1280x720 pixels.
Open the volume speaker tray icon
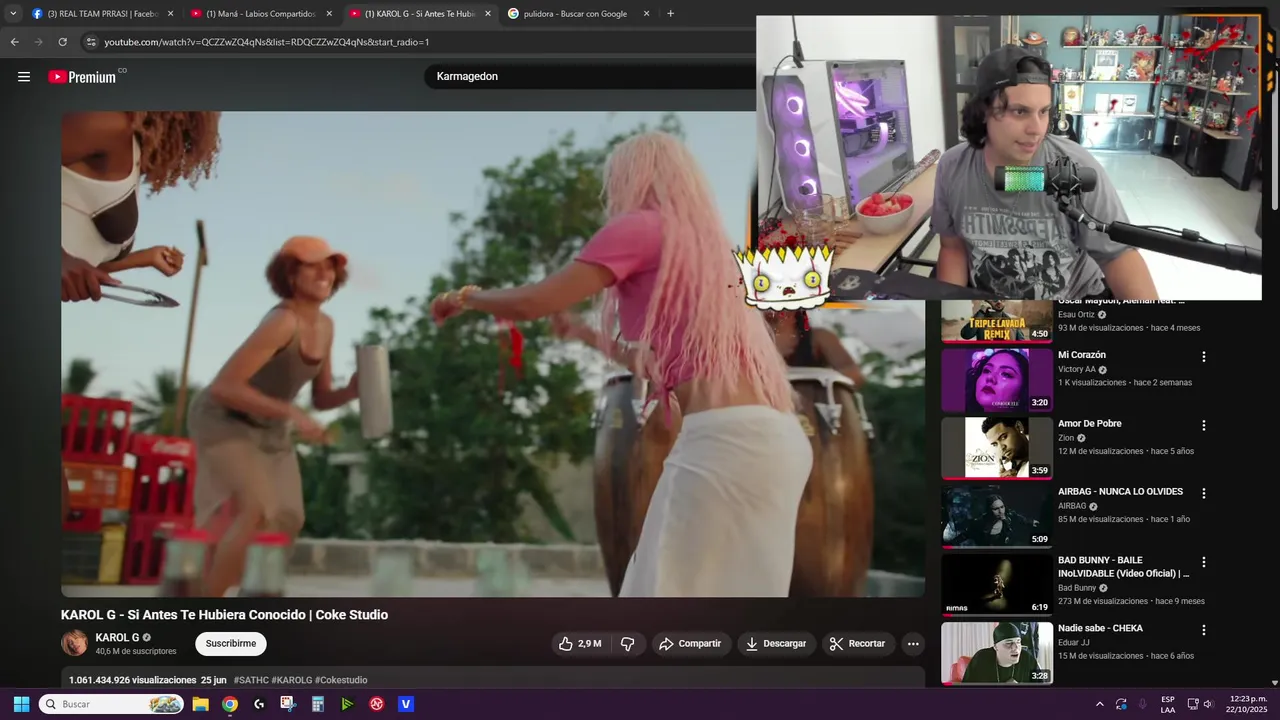[1208, 704]
